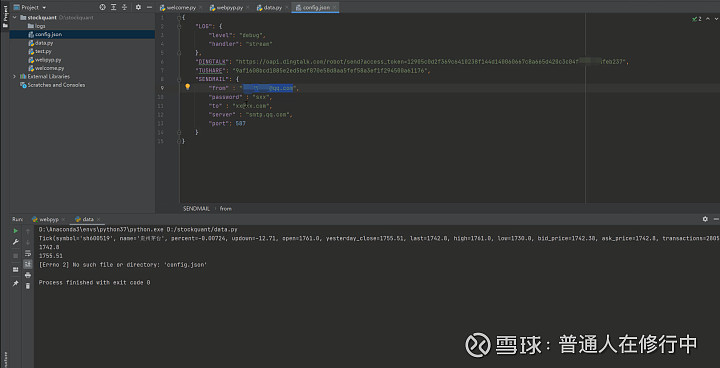
Task: Close the welcome.py editor tab
Action: 200,8
